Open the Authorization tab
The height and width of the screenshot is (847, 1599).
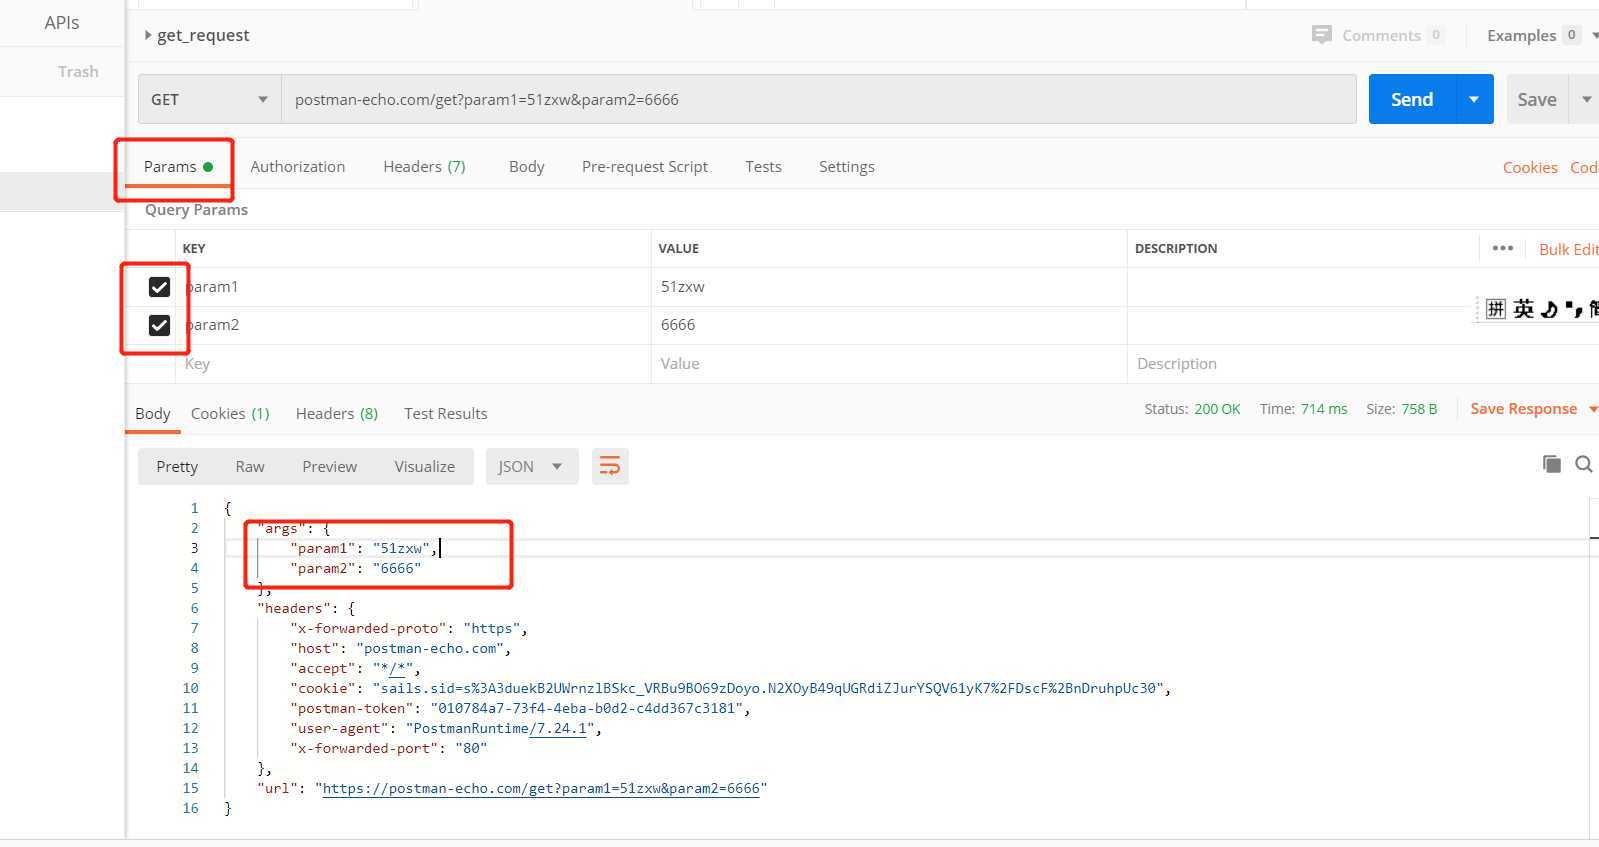[x=297, y=167]
